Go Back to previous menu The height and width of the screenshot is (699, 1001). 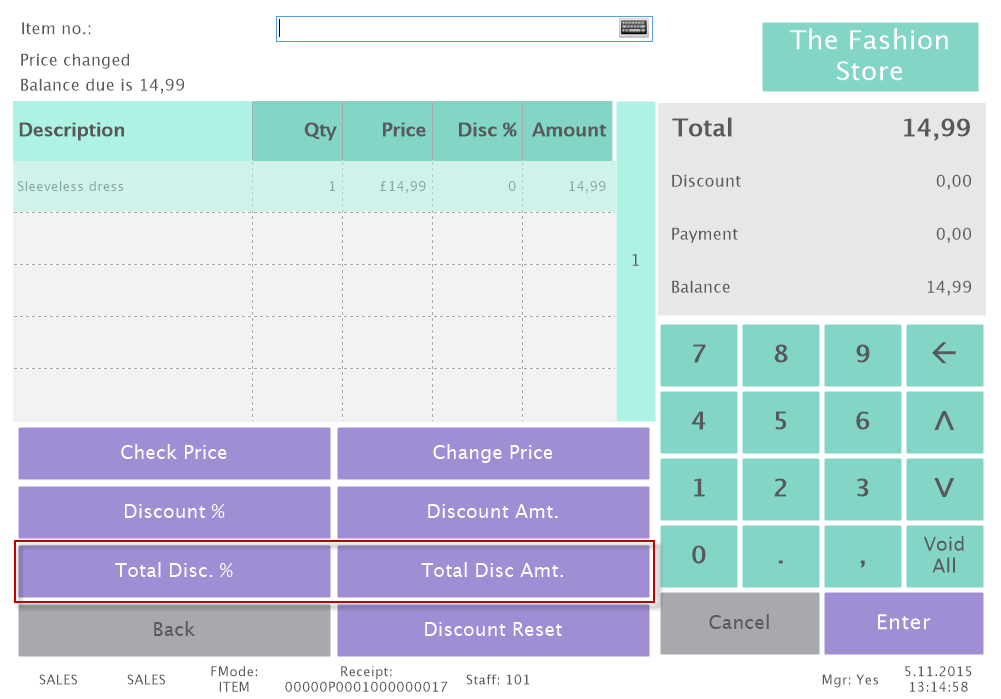pos(174,630)
